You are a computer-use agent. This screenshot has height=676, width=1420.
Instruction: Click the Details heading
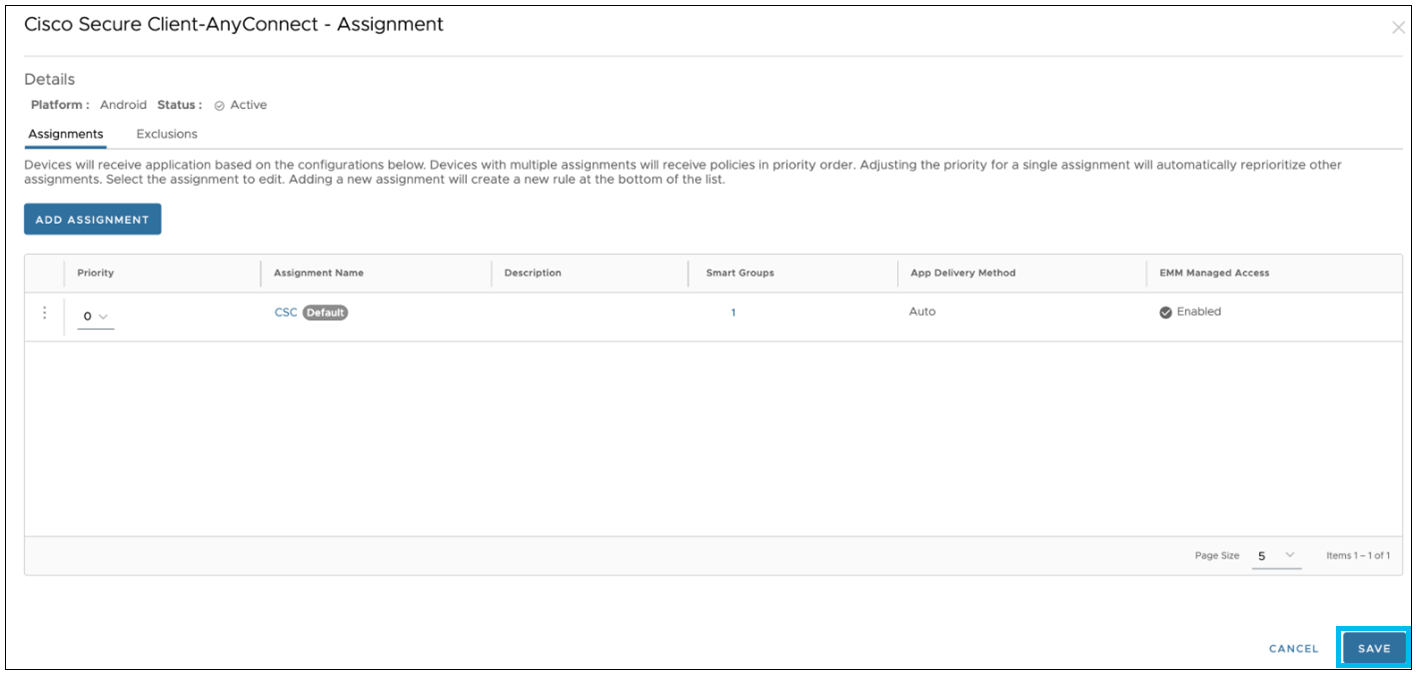coord(50,79)
